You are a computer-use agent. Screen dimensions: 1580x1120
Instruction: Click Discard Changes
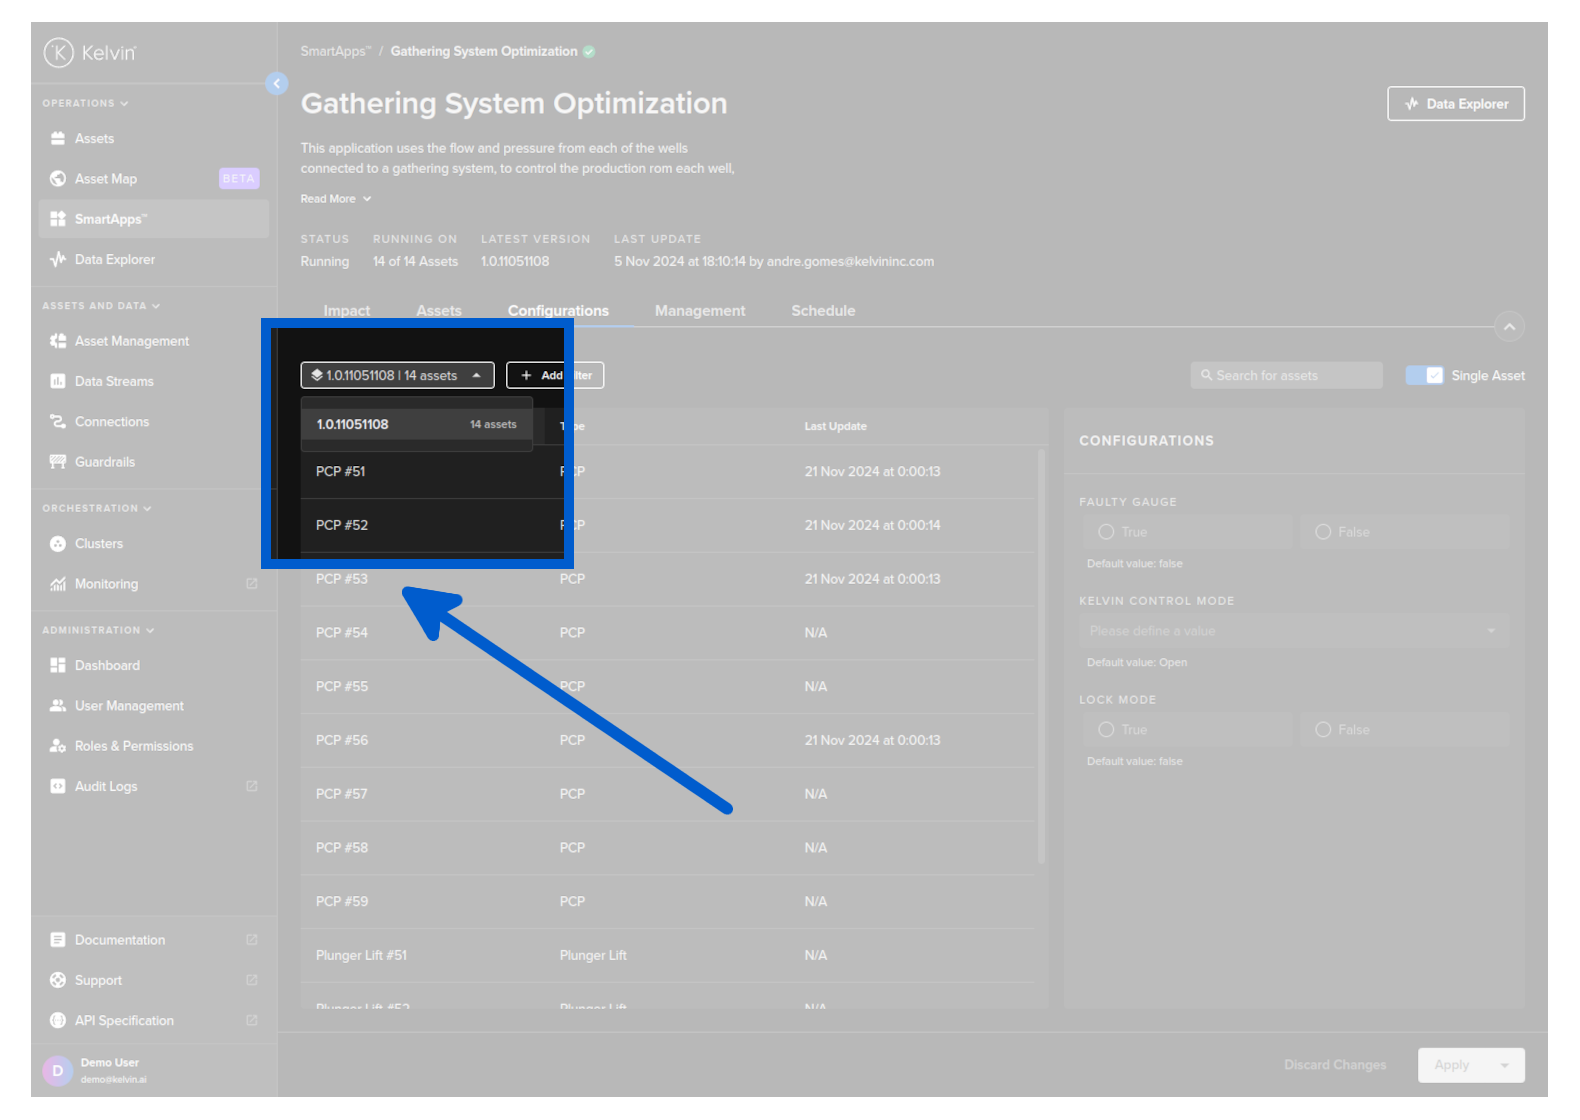pyautogui.click(x=1335, y=1065)
